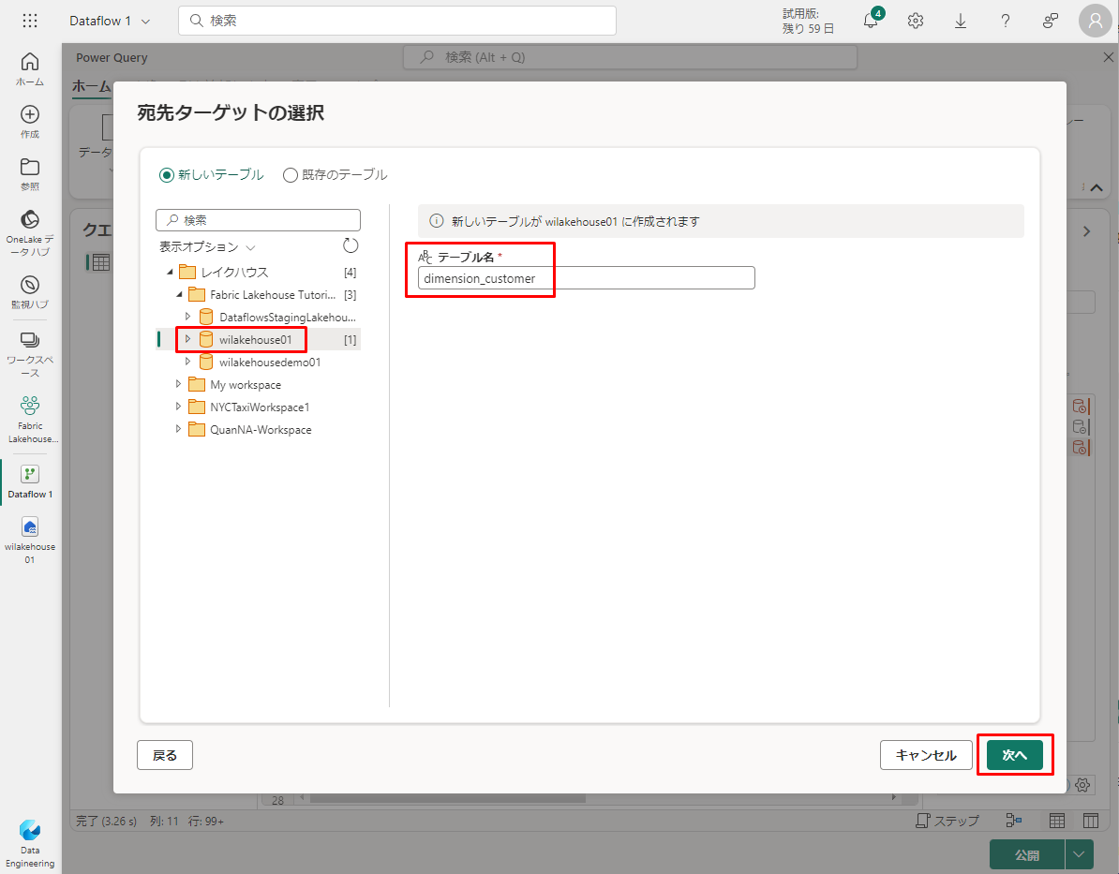Switch to data grid view icon in status bar
The width and height of the screenshot is (1119, 874).
[1057, 820]
